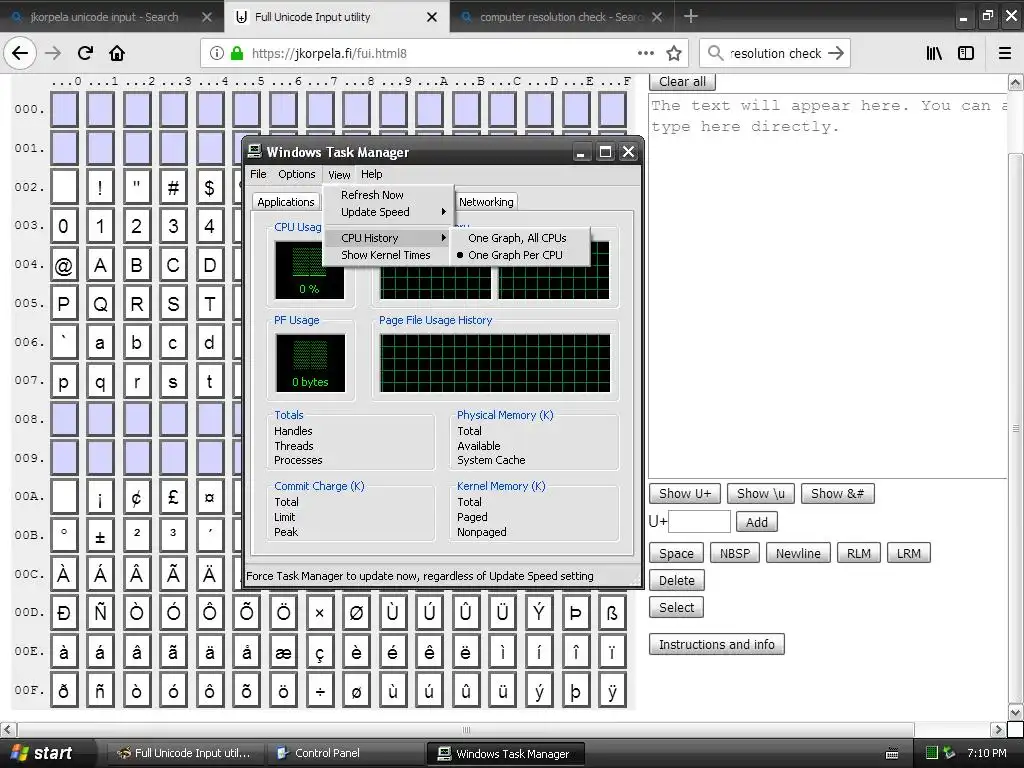1024x768 pixels.
Task: Insert the ÷ division sign tile
Action: 320,692
